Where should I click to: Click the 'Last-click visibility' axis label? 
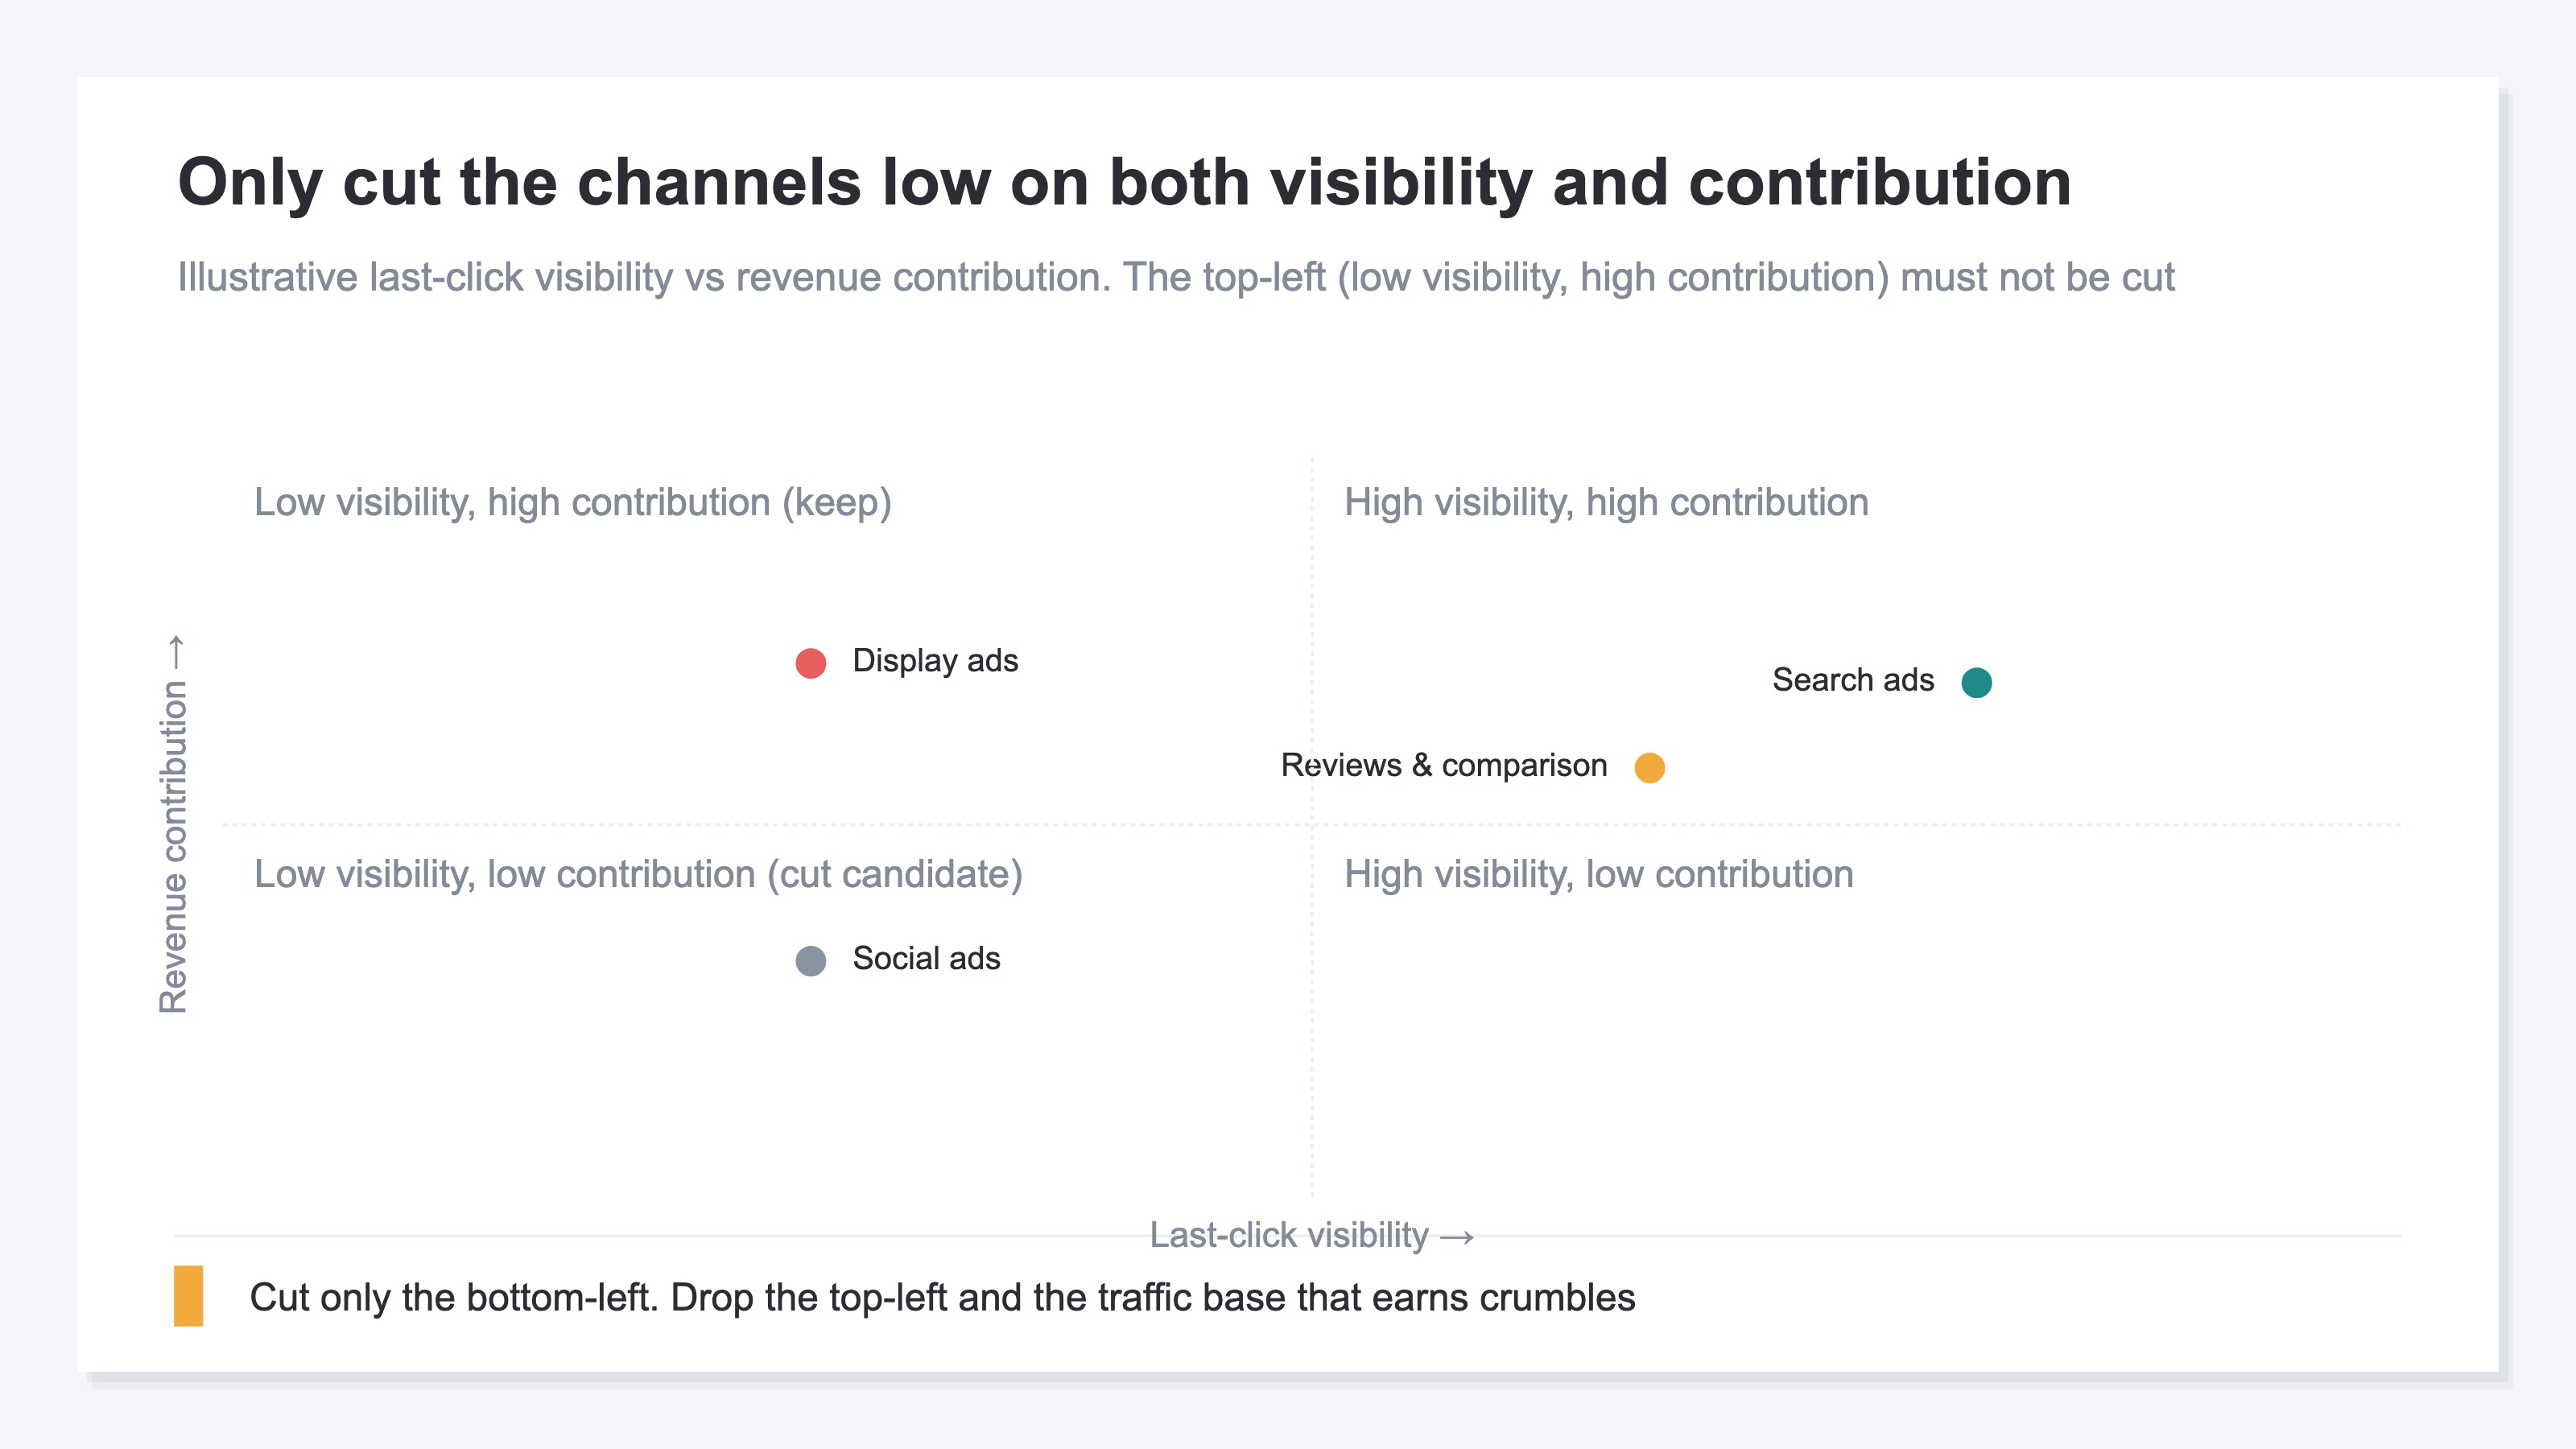pos(1312,1235)
